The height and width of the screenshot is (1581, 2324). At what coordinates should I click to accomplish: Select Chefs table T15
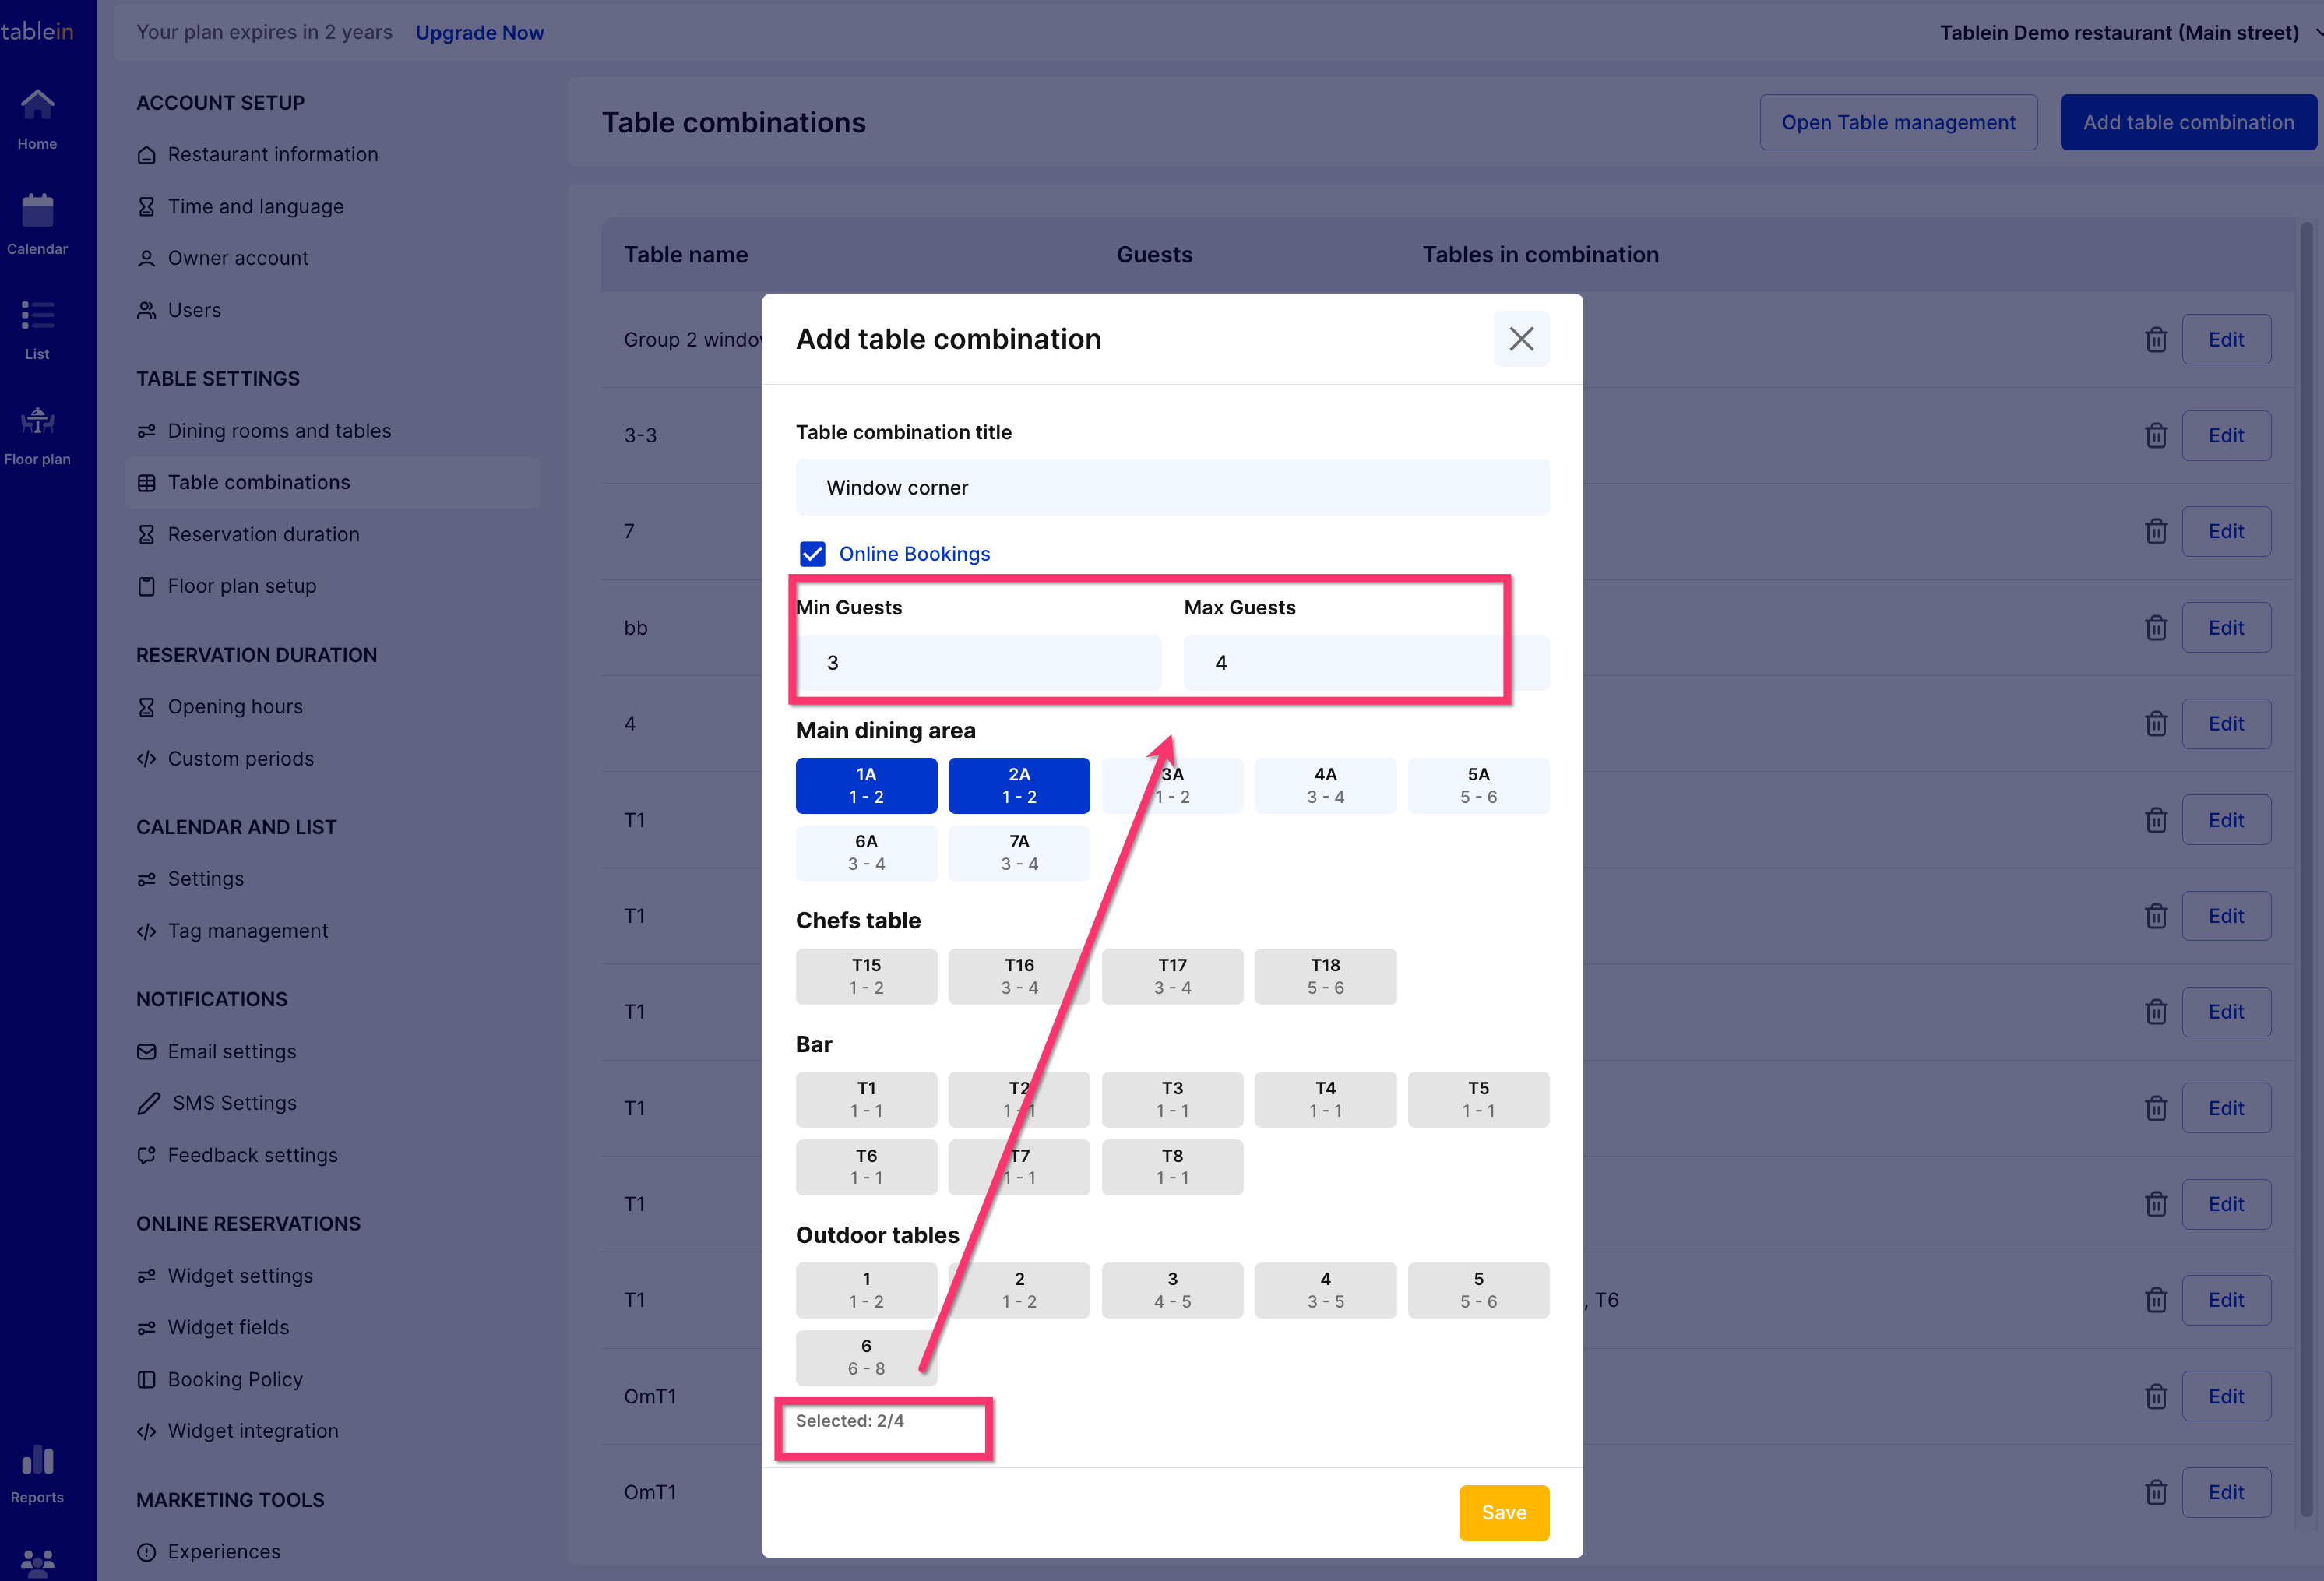point(866,976)
